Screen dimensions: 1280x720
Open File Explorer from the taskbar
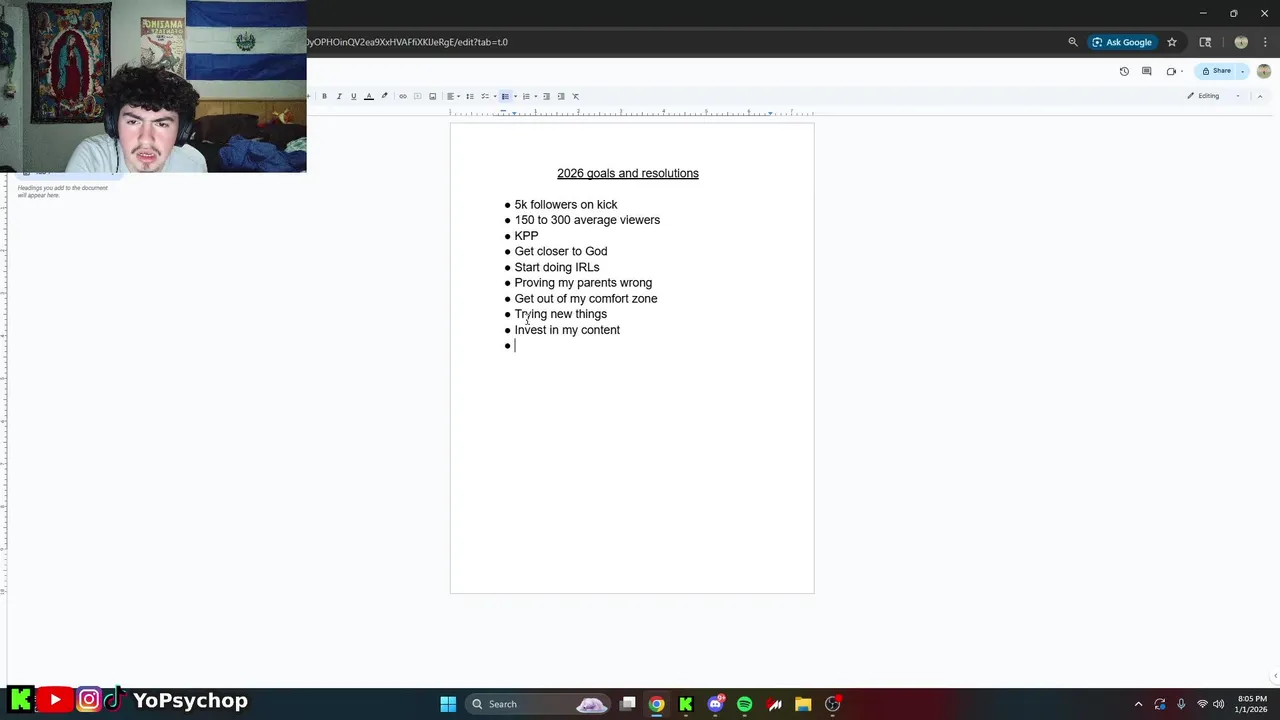(803, 704)
